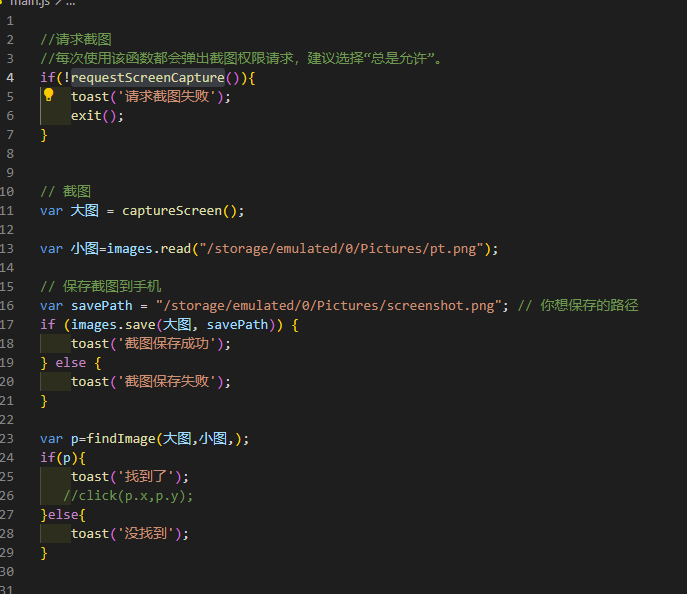Click the requestScreenCapture function name
The width and height of the screenshot is (687, 594).
point(148,78)
